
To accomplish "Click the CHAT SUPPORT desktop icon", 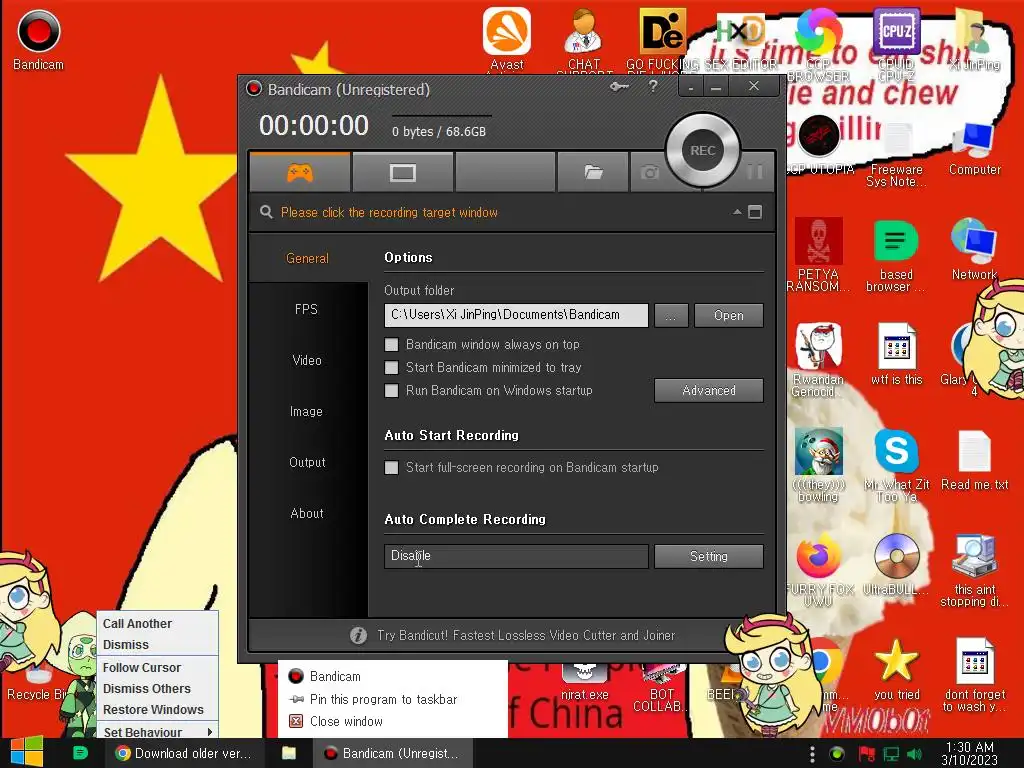I will tap(584, 38).
